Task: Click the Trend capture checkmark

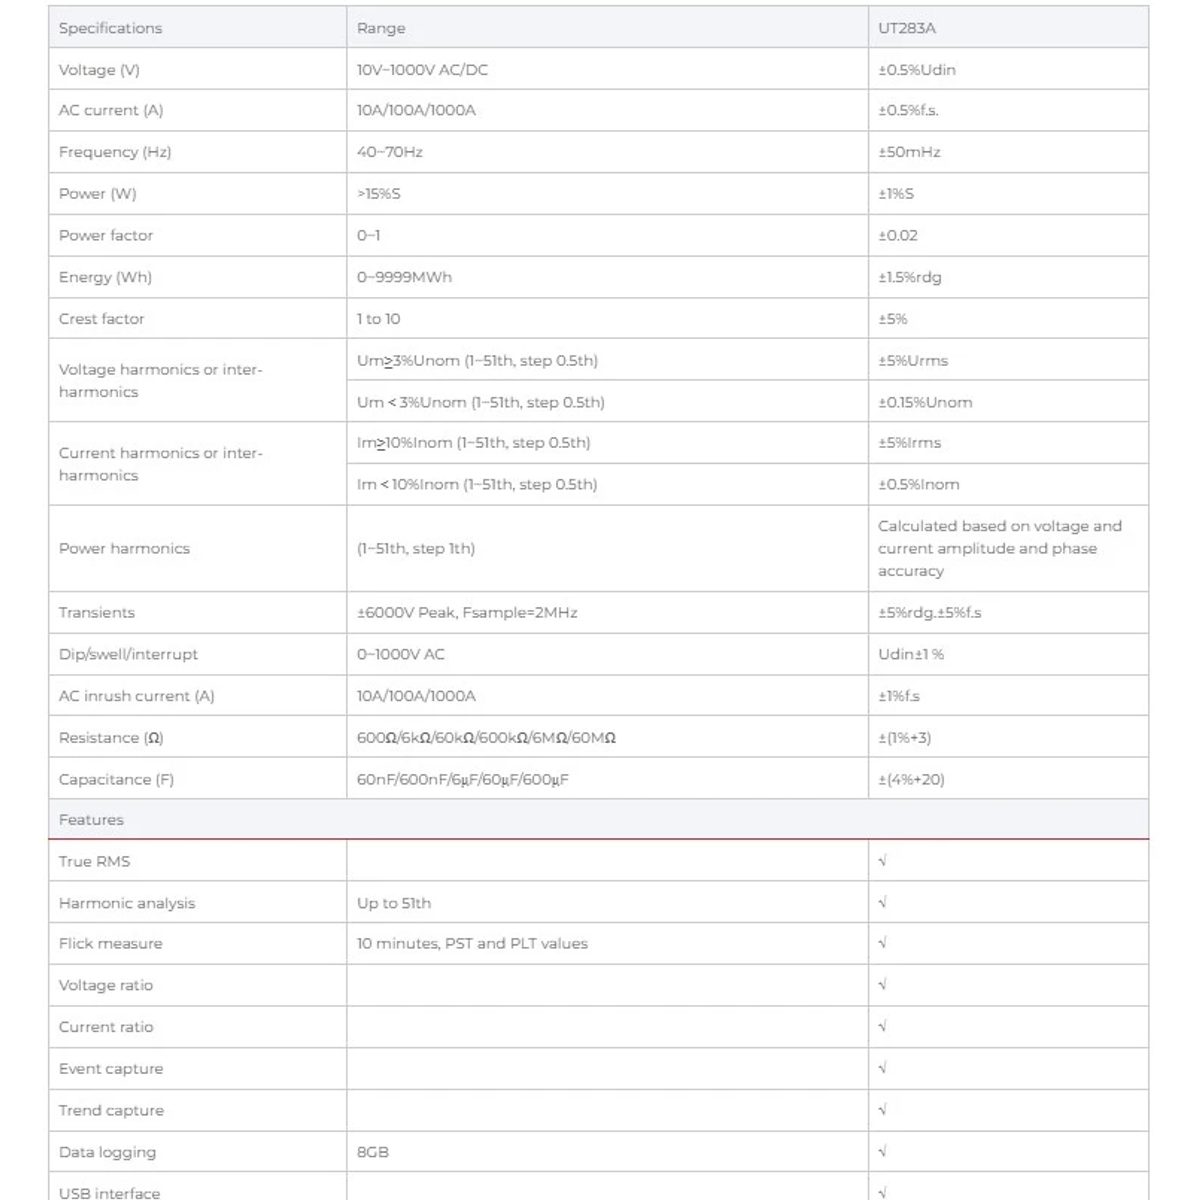Action: click(883, 1110)
